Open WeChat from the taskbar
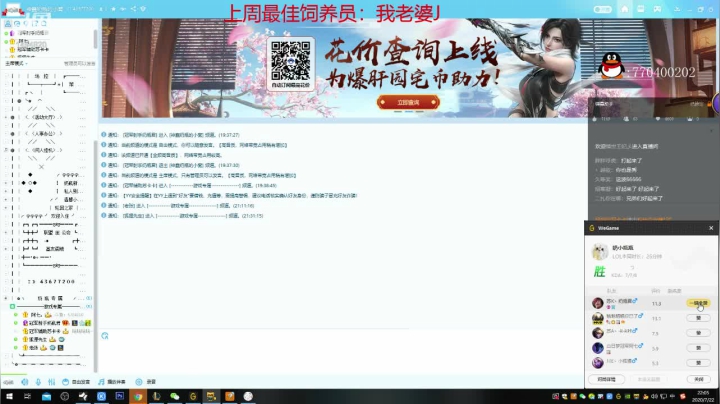The height and width of the screenshot is (404, 720). coord(175,396)
